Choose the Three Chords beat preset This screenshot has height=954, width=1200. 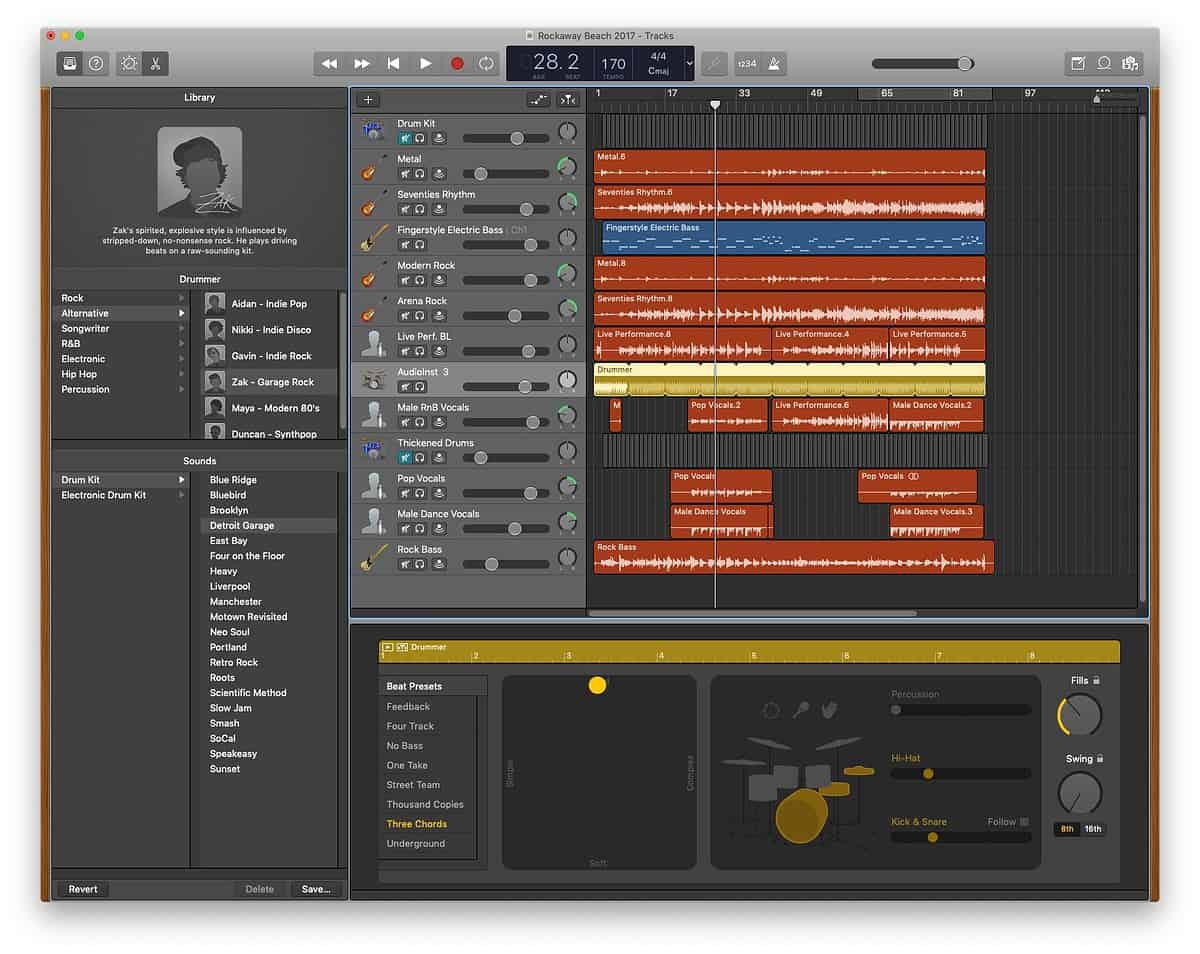coord(414,823)
